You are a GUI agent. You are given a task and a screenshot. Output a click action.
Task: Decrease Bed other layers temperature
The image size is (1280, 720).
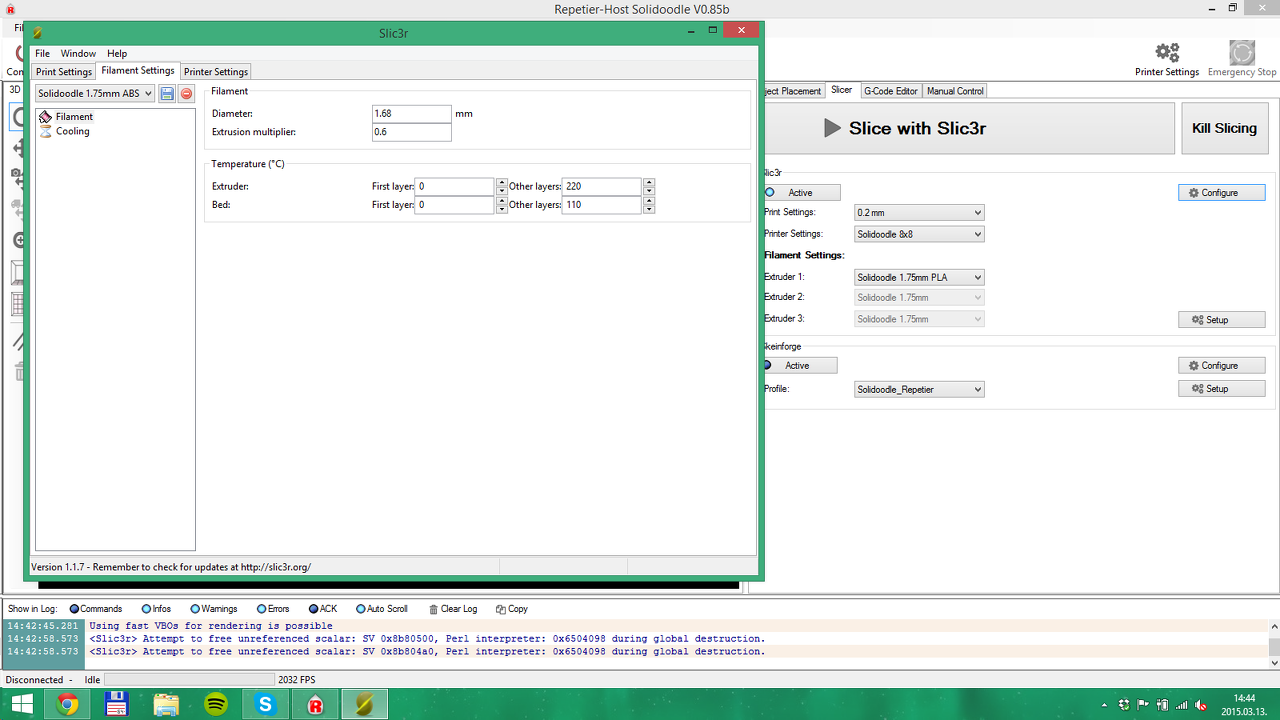[x=649, y=209]
